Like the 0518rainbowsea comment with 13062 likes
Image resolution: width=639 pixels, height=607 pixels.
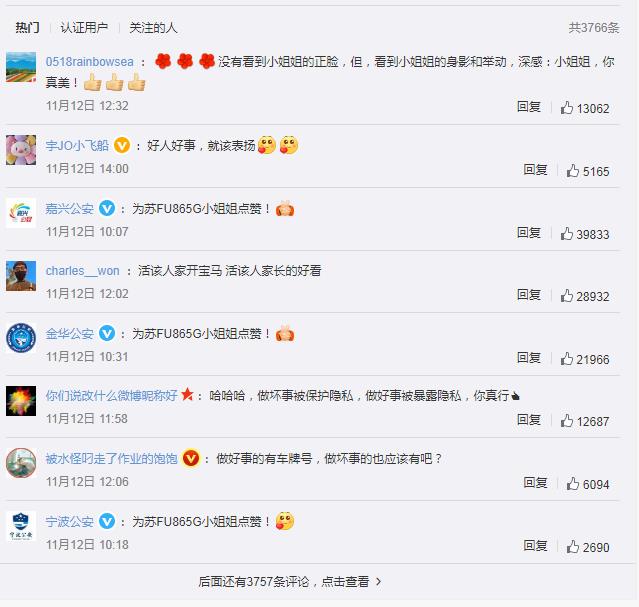566,108
